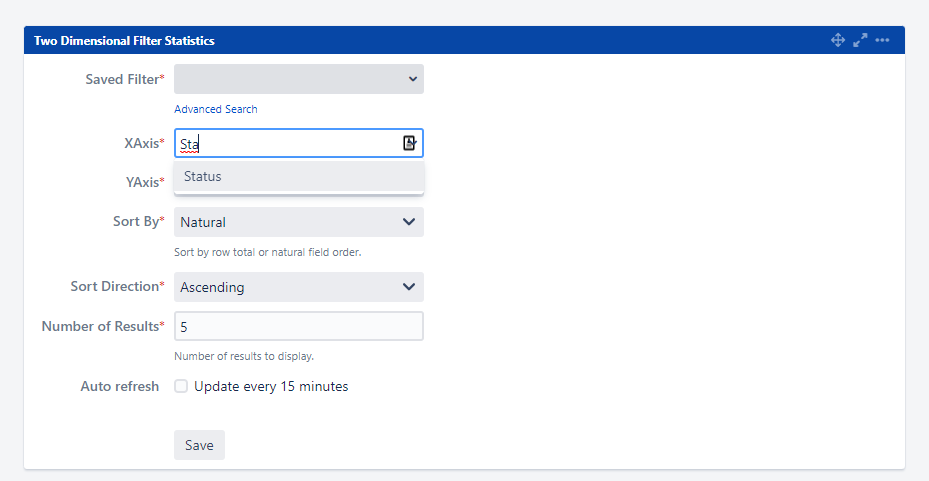Click the Number of results to display hint

tap(244, 356)
